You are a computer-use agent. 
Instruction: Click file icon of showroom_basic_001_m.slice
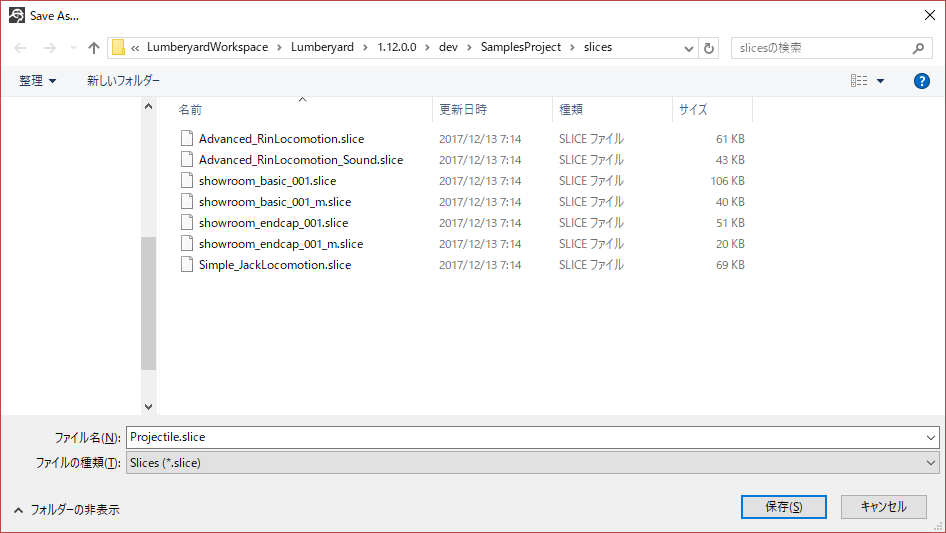pos(187,202)
